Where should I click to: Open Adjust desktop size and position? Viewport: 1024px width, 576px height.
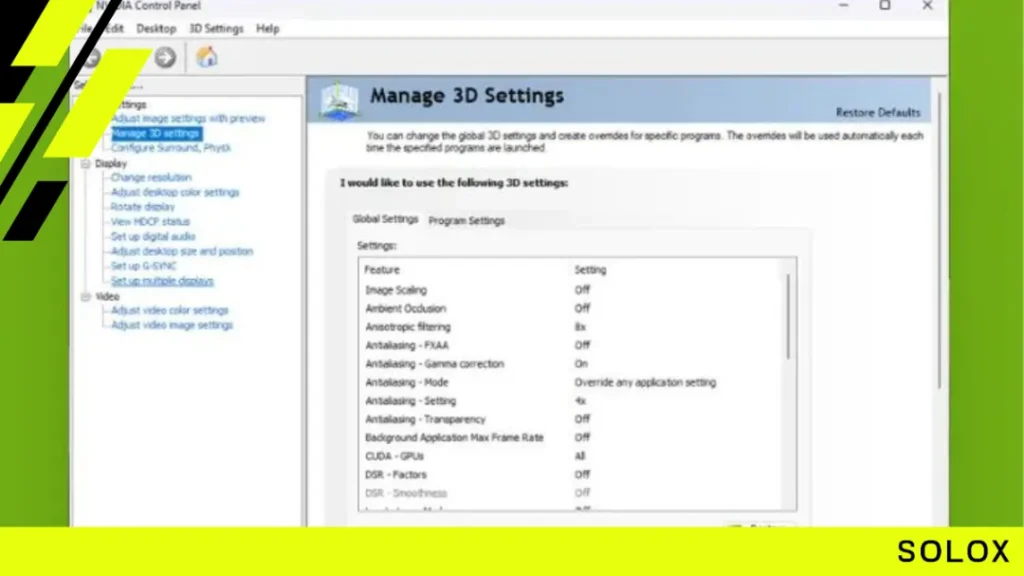(182, 251)
